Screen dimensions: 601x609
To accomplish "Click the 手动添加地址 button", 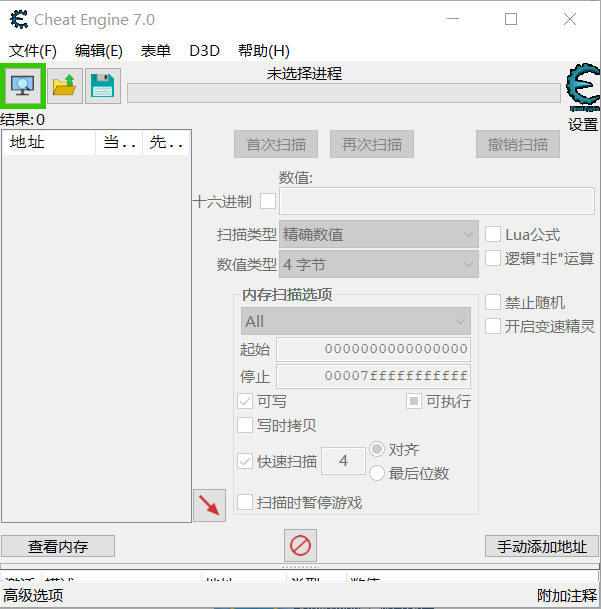I will [x=542, y=546].
